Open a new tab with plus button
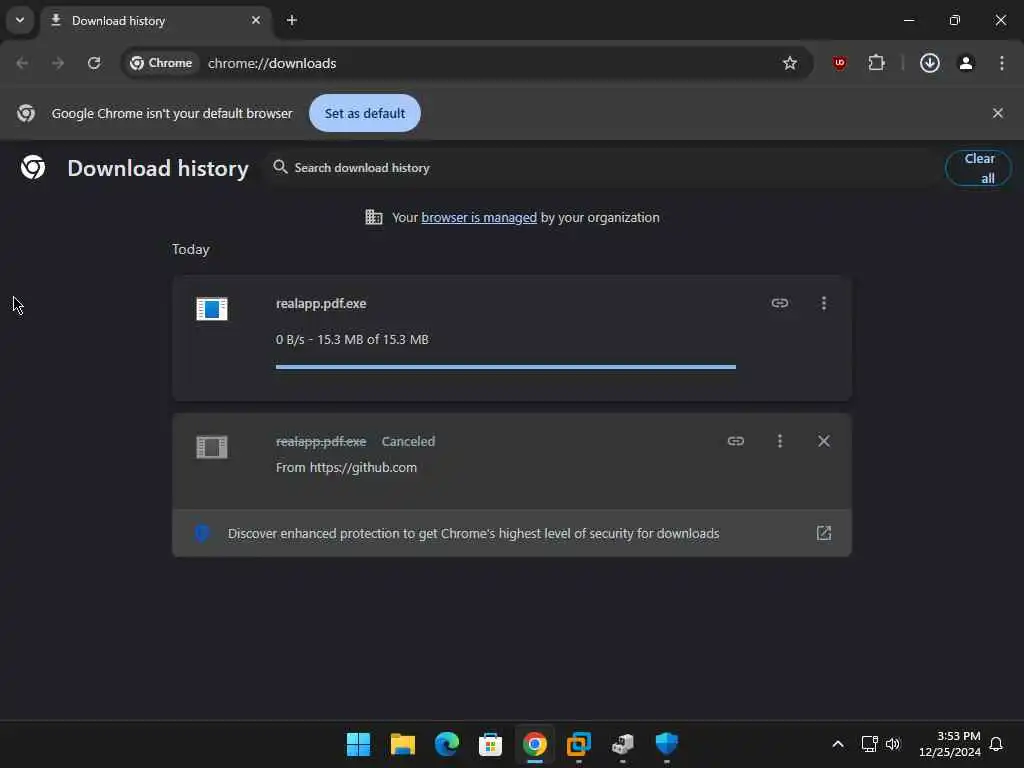This screenshot has width=1024, height=768. tap(292, 20)
